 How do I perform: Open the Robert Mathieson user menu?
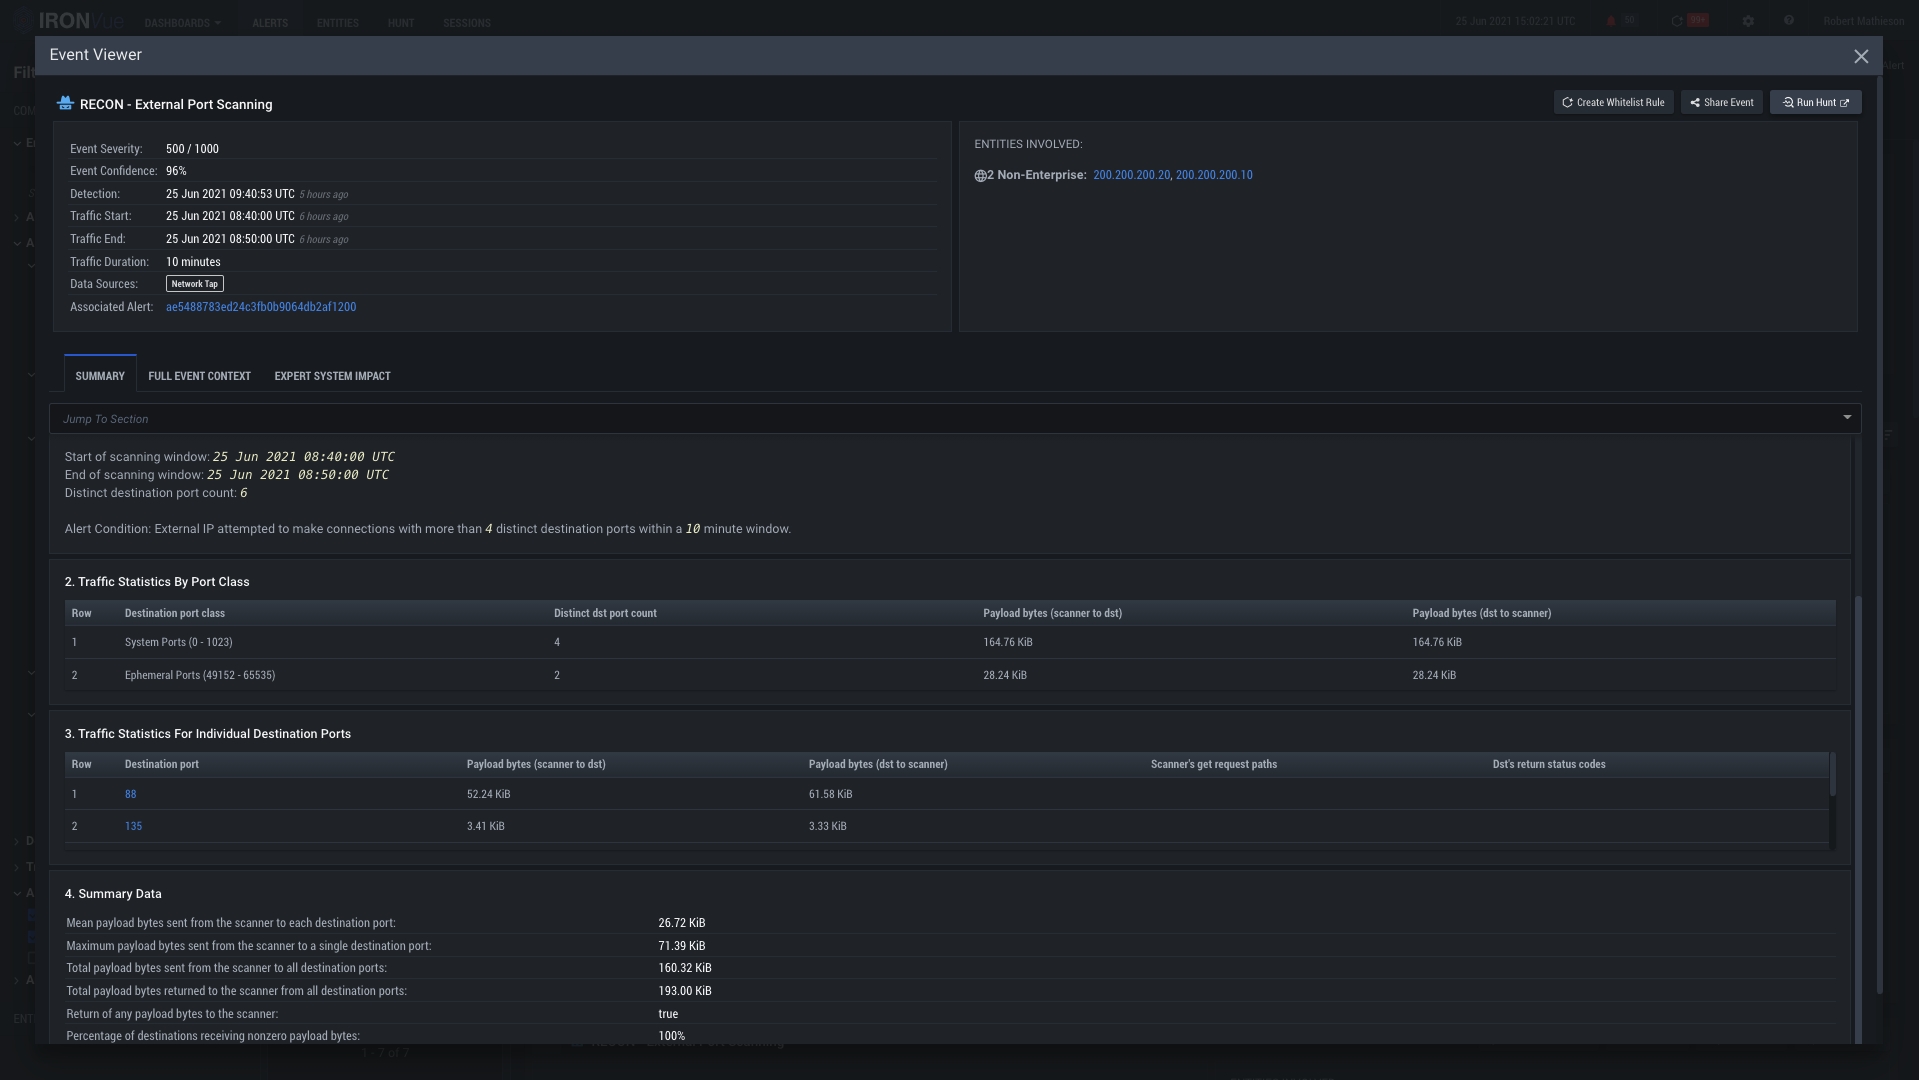point(1863,21)
